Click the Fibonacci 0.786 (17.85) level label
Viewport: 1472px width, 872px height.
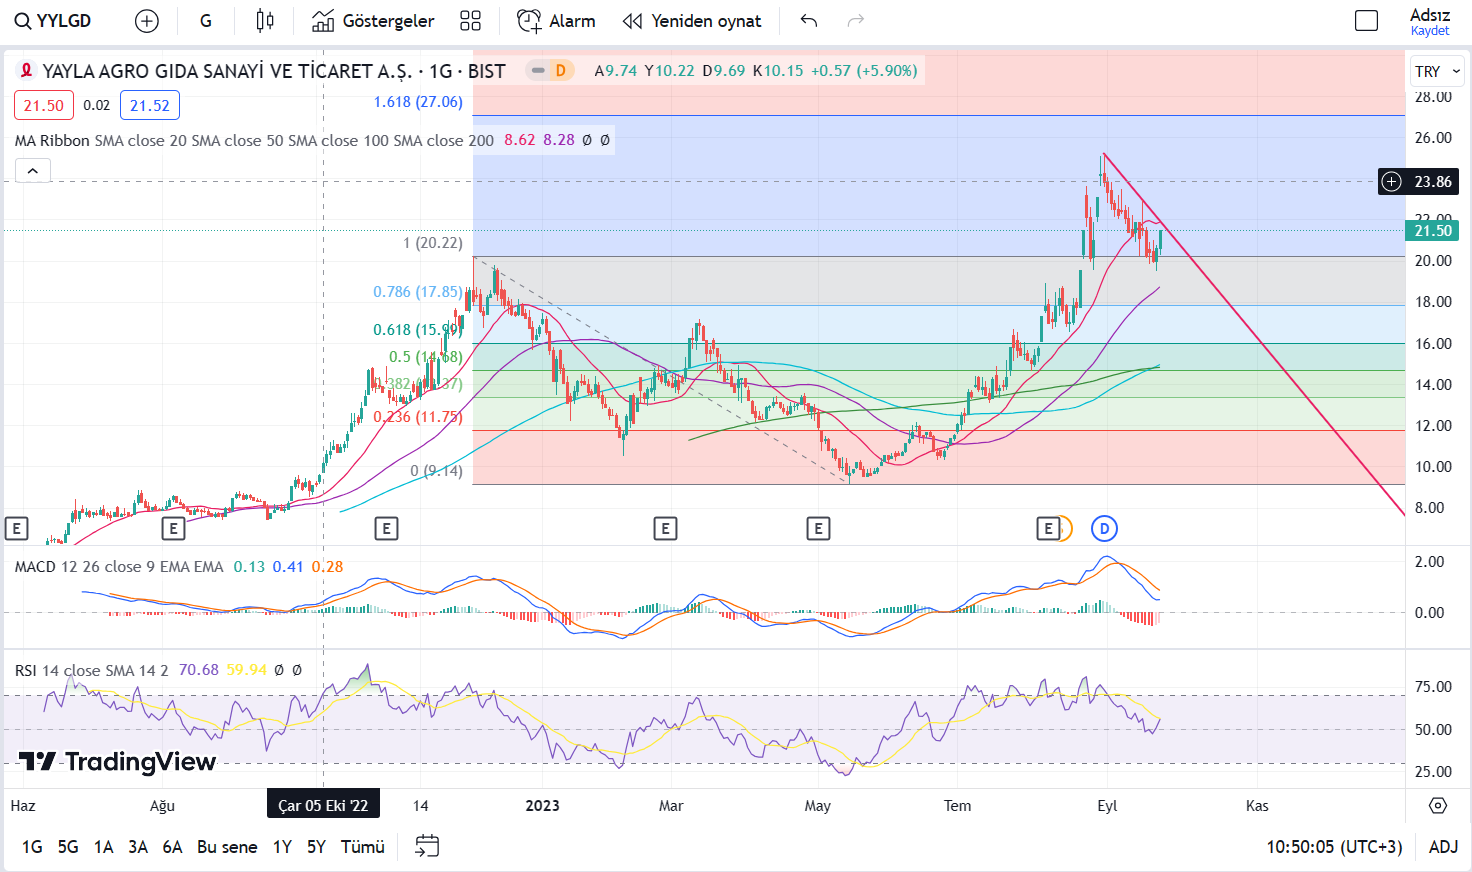click(x=418, y=292)
